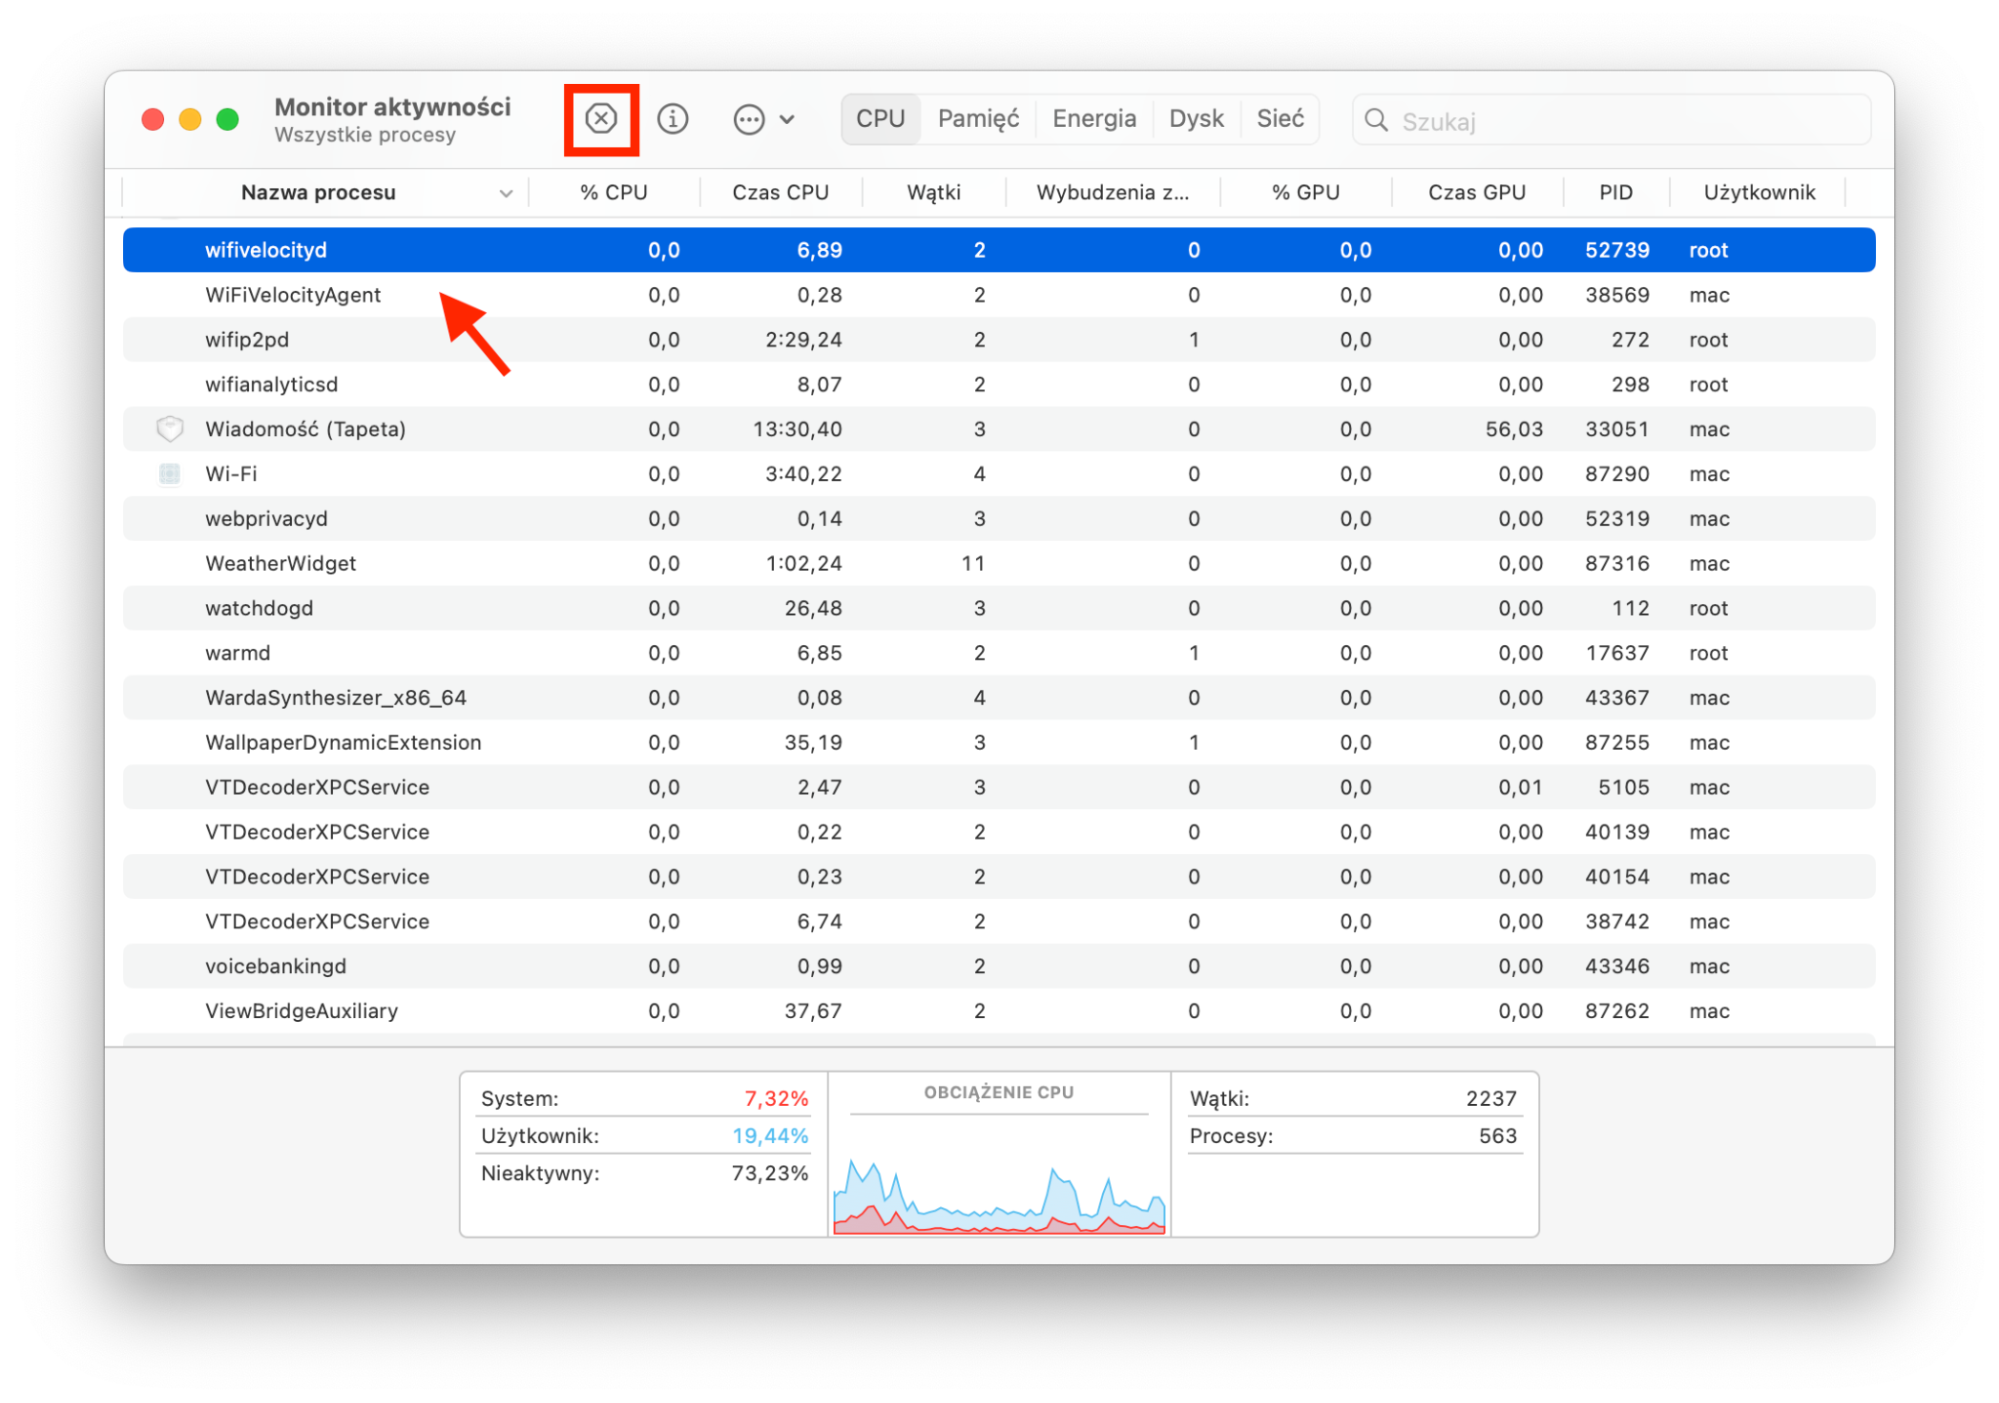The width and height of the screenshot is (1999, 1403).
Task: Click the Użytkownik 19,44% statistic
Action: 644,1136
